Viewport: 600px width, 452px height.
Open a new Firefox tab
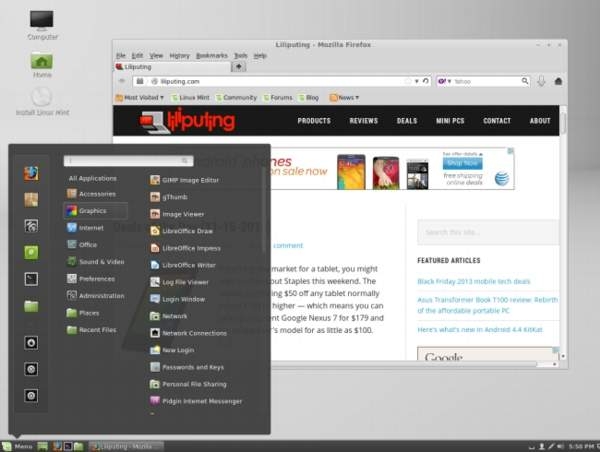238,67
